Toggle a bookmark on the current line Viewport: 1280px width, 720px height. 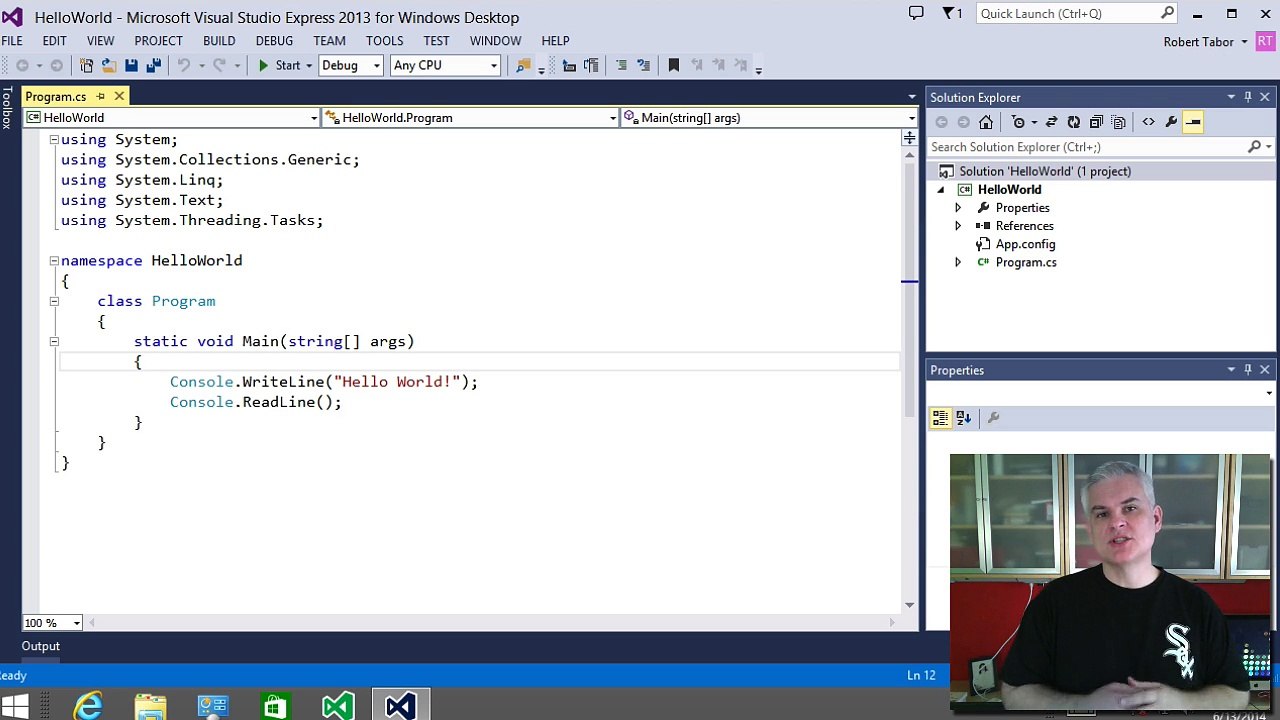(673, 65)
